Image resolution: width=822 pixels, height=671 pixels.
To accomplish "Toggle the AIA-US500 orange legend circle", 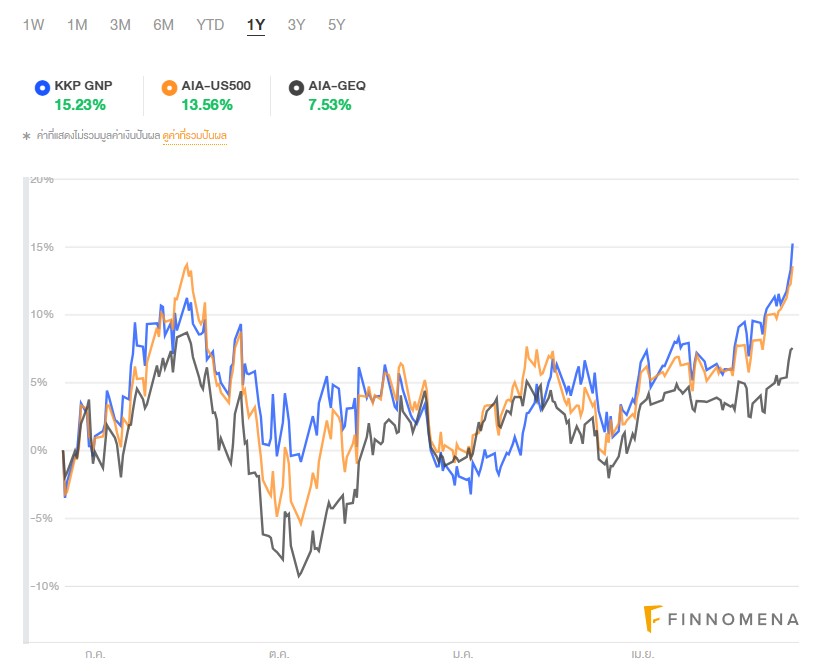I will [x=168, y=87].
